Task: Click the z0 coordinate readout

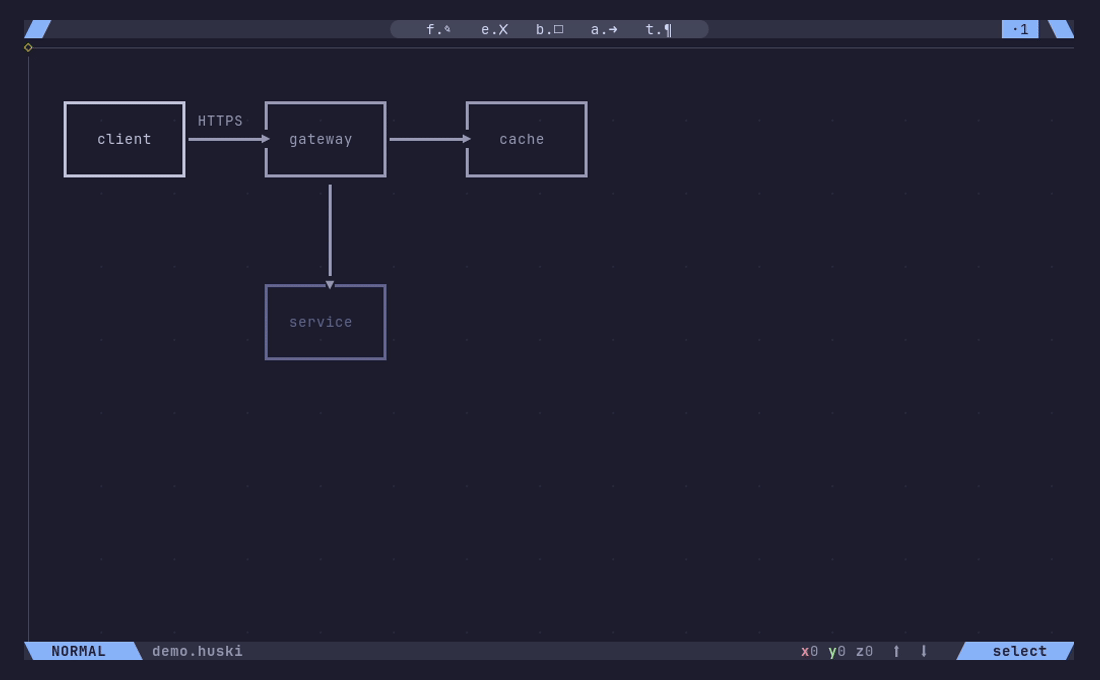Action: 864,651
